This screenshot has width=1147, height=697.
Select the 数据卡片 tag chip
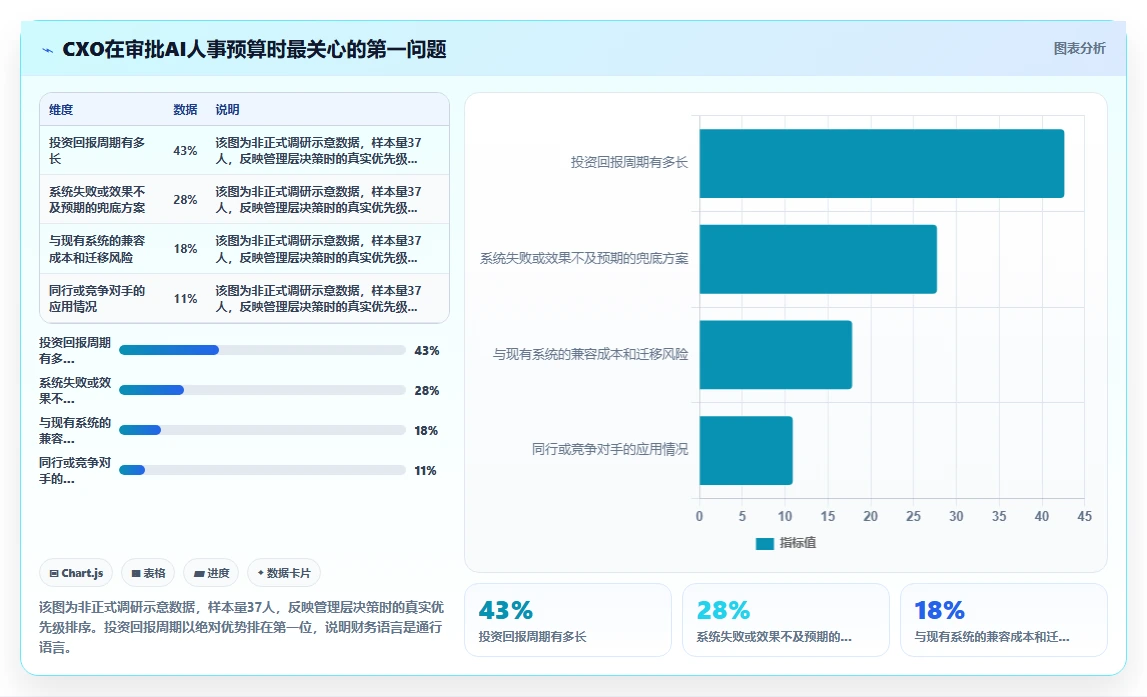coord(284,573)
